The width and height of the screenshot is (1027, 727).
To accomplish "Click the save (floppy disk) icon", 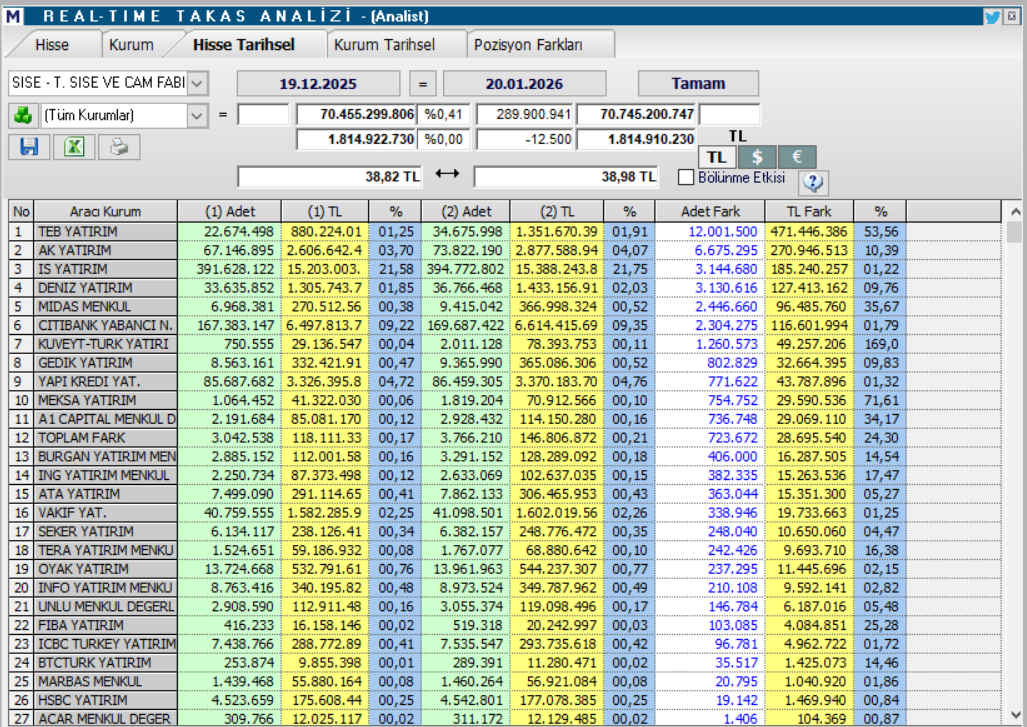I will click(29, 147).
